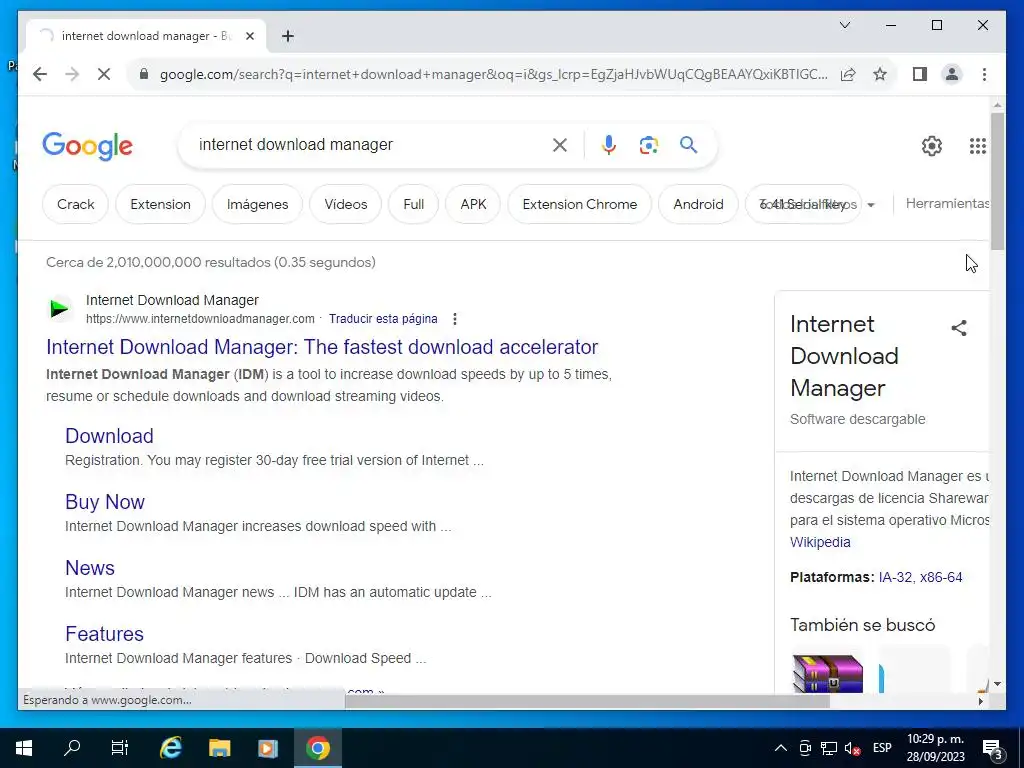Open Task View on the taskbar
Screen dimensions: 1024x768
pyautogui.click(x=120, y=748)
